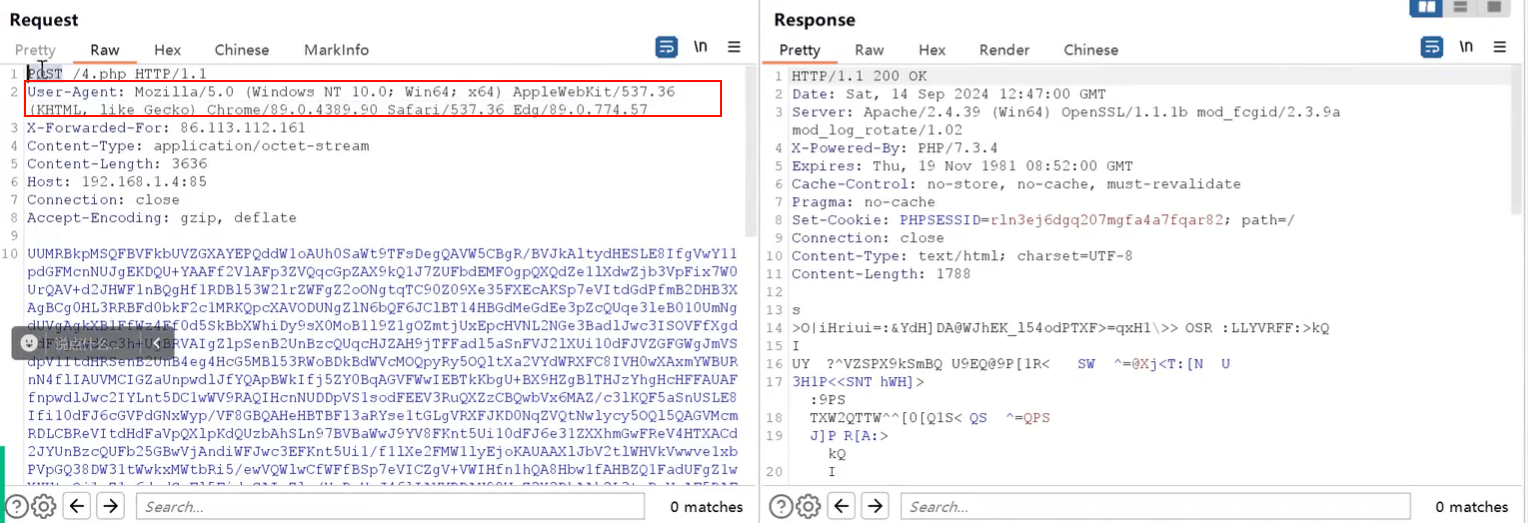Toggle non-printable characters (\n) in Response panel
Image resolution: width=1528 pixels, height=523 pixels.
point(1466,47)
